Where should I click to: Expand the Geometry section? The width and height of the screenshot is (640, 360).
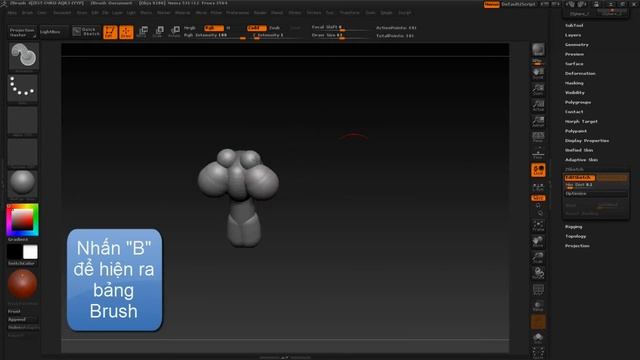577,44
